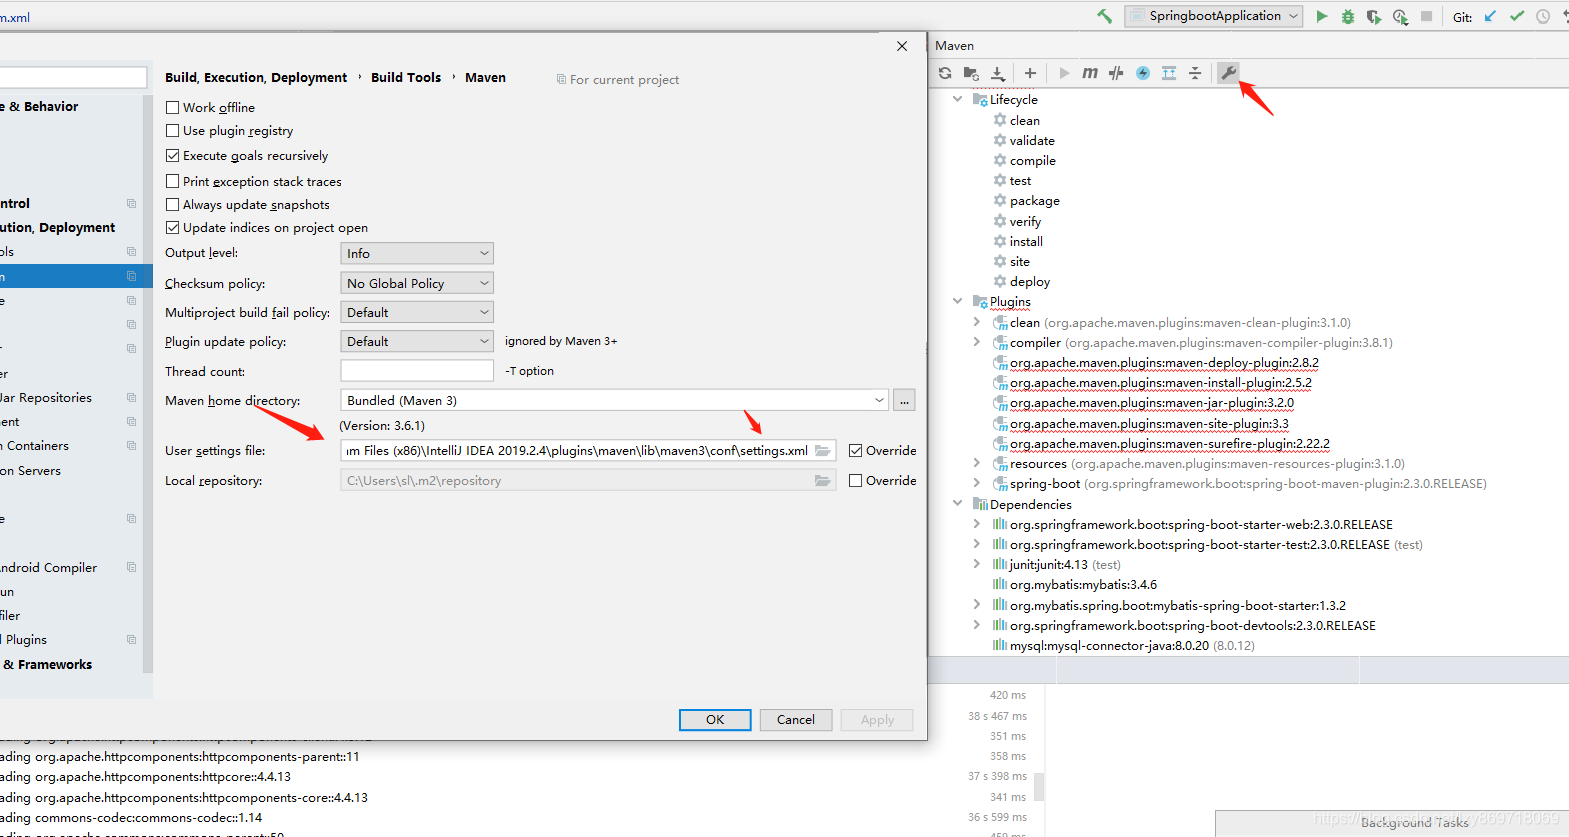
Task: Enable Print exception stack traces checkbox
Action: tap(172, 181)
